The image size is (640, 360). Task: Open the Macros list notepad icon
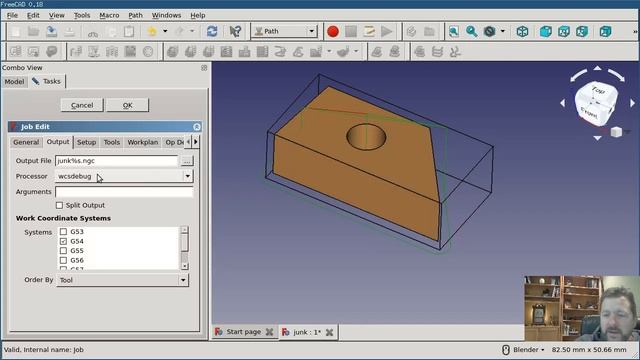point(369,31)
